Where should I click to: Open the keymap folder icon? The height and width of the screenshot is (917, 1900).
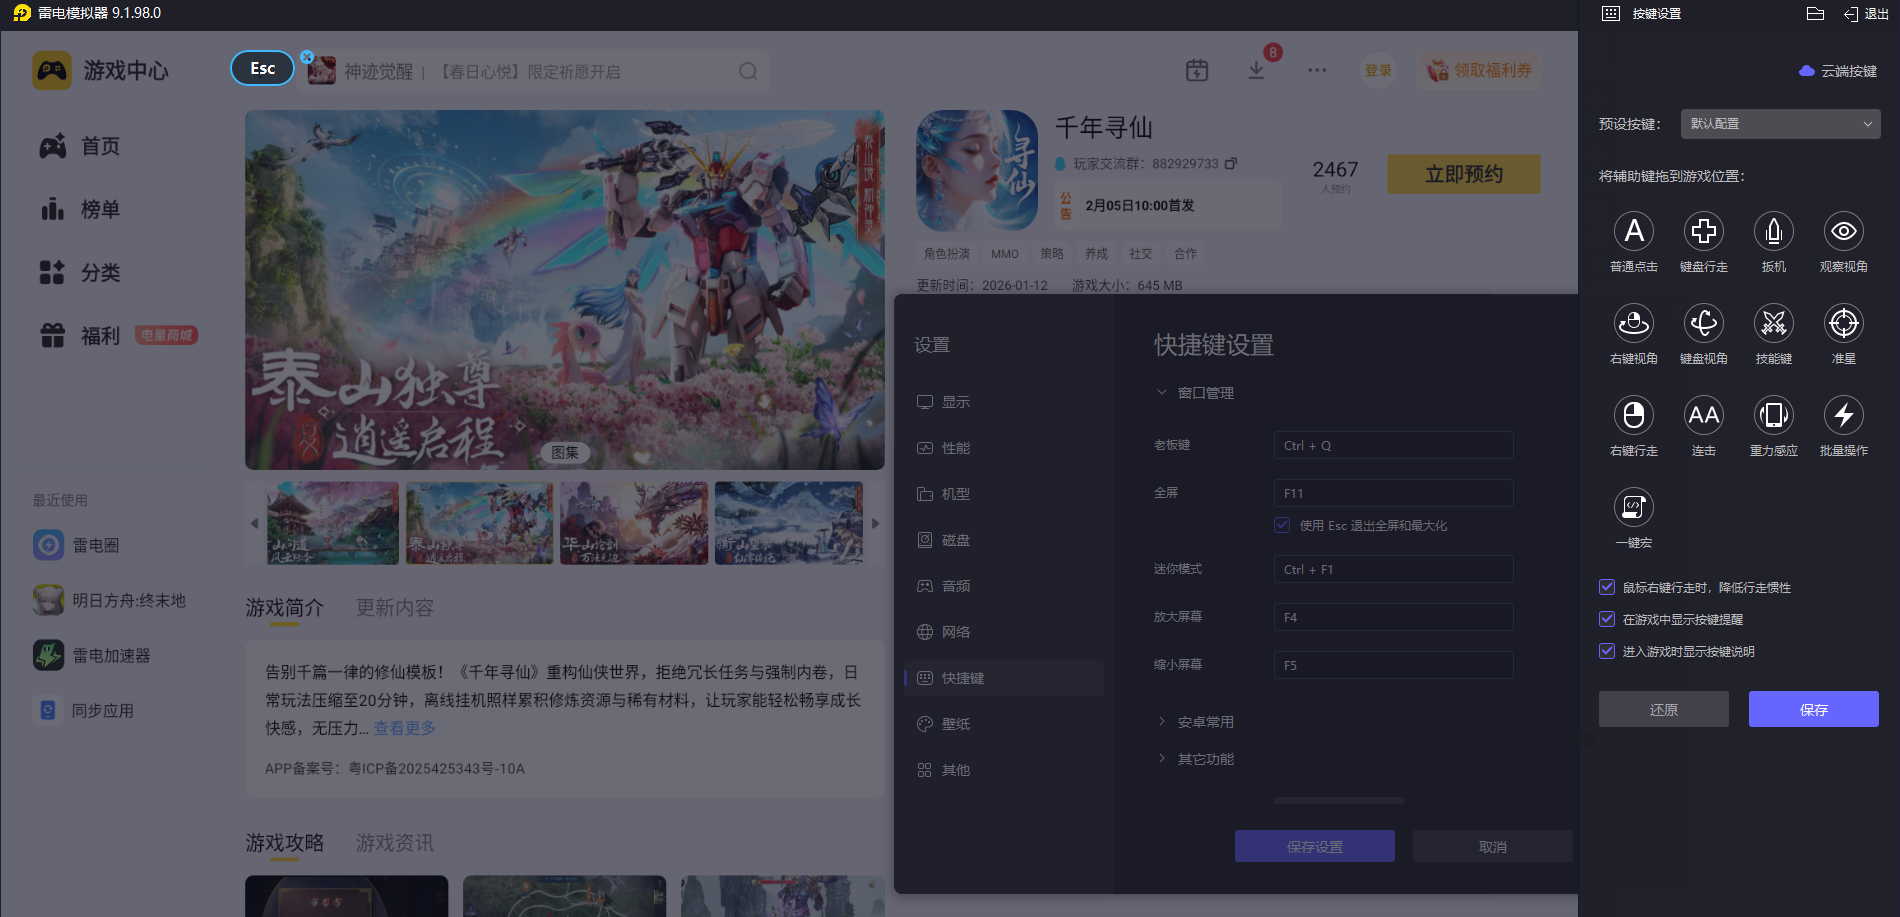(x=1816, y=13)
